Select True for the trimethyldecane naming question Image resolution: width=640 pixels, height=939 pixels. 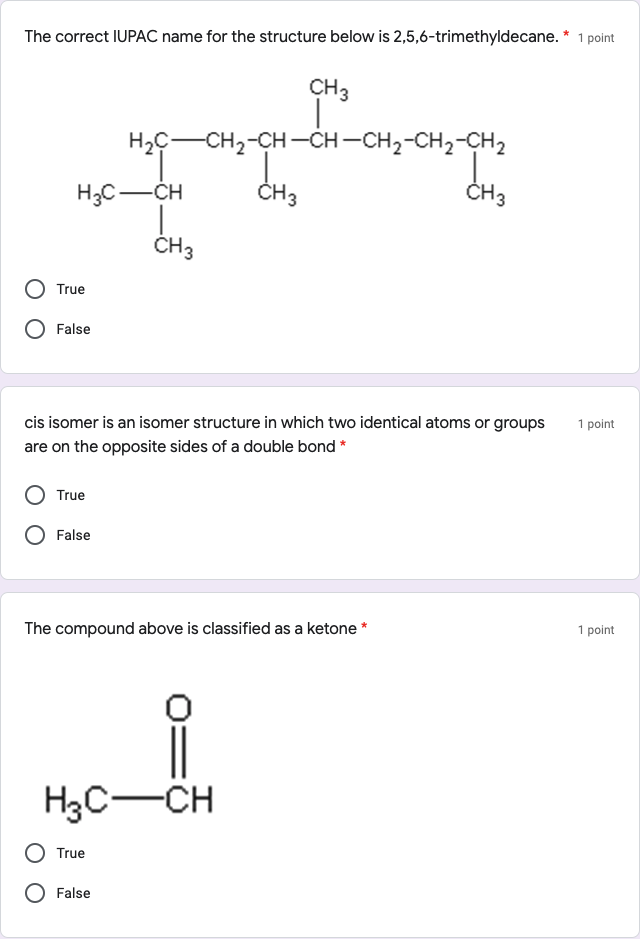(x=35, y=289)
